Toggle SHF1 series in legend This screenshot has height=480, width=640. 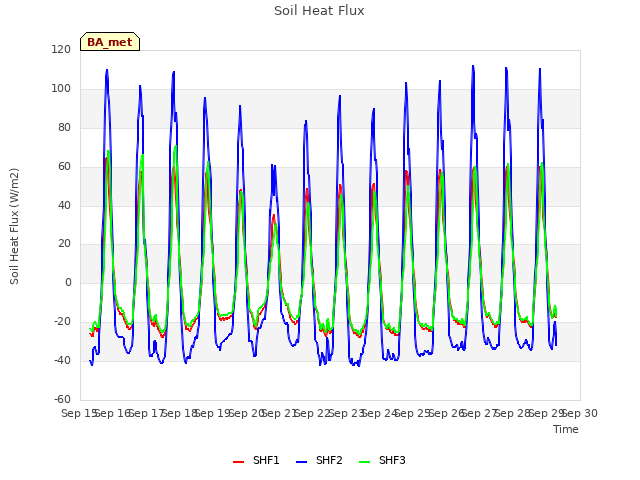(256, 460)
